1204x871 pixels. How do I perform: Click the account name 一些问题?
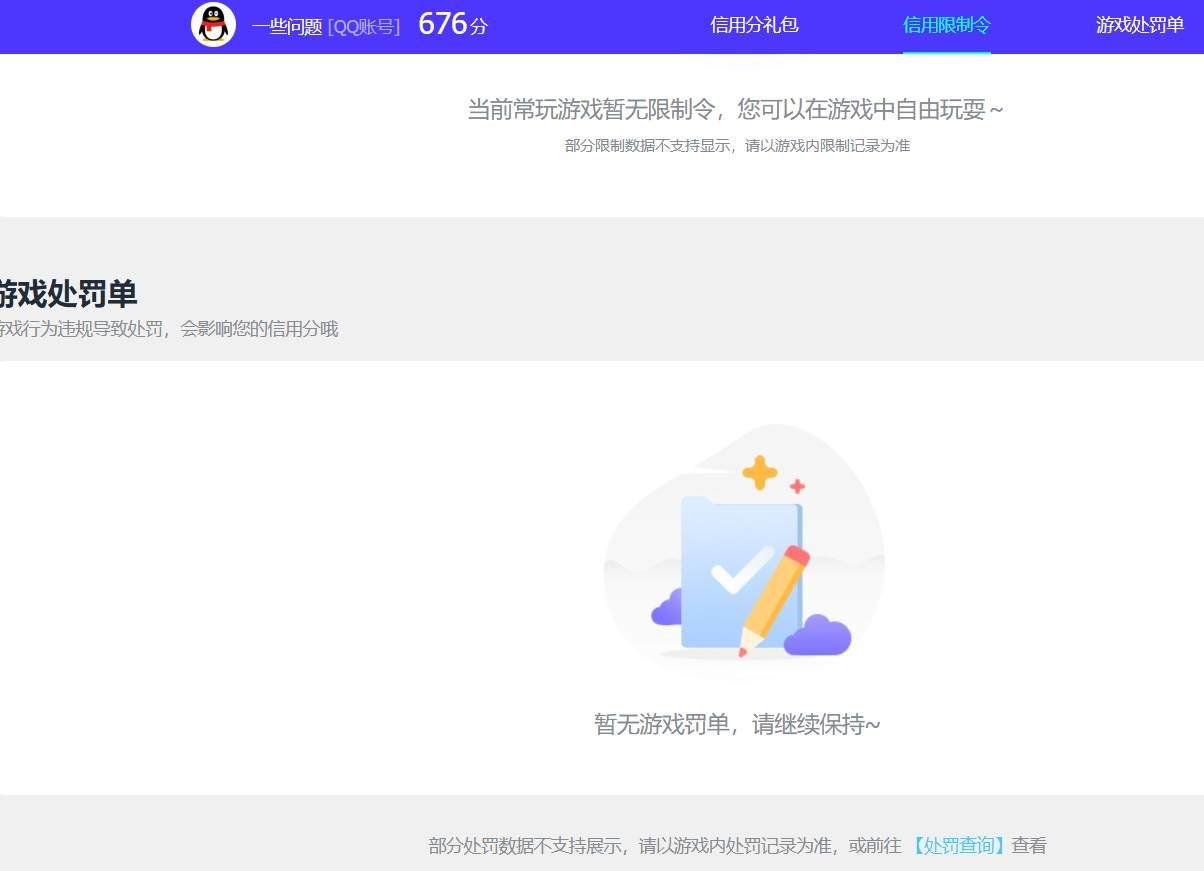coord(286,27)
